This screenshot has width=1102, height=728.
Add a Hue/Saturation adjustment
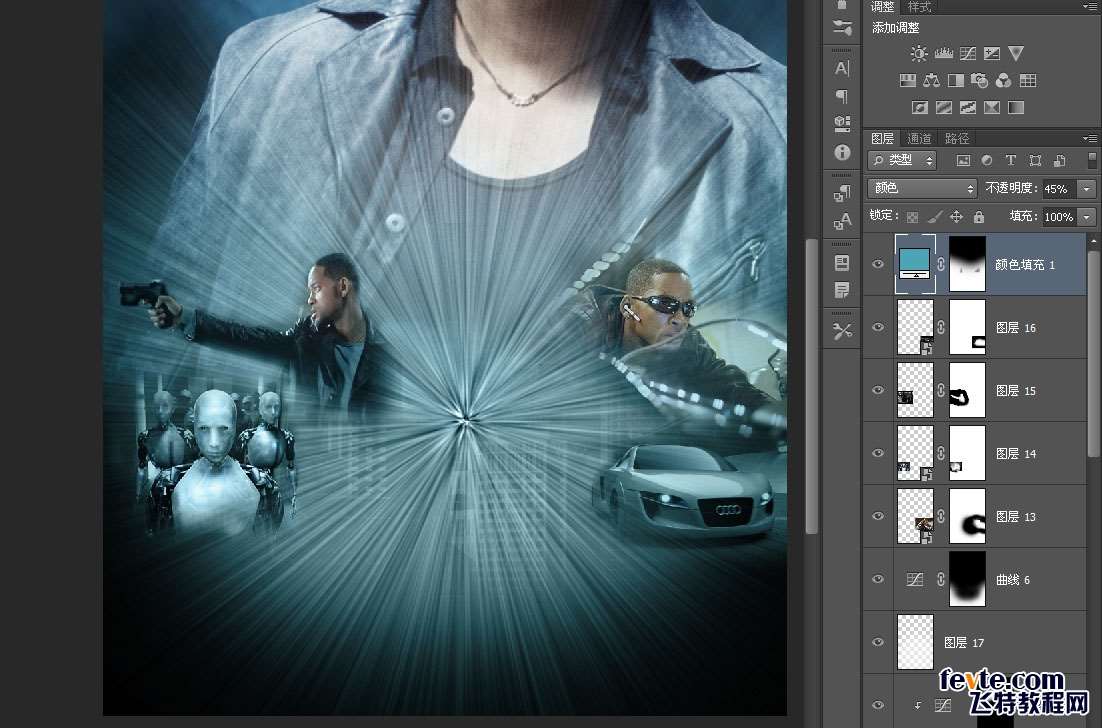pos(908,81)
